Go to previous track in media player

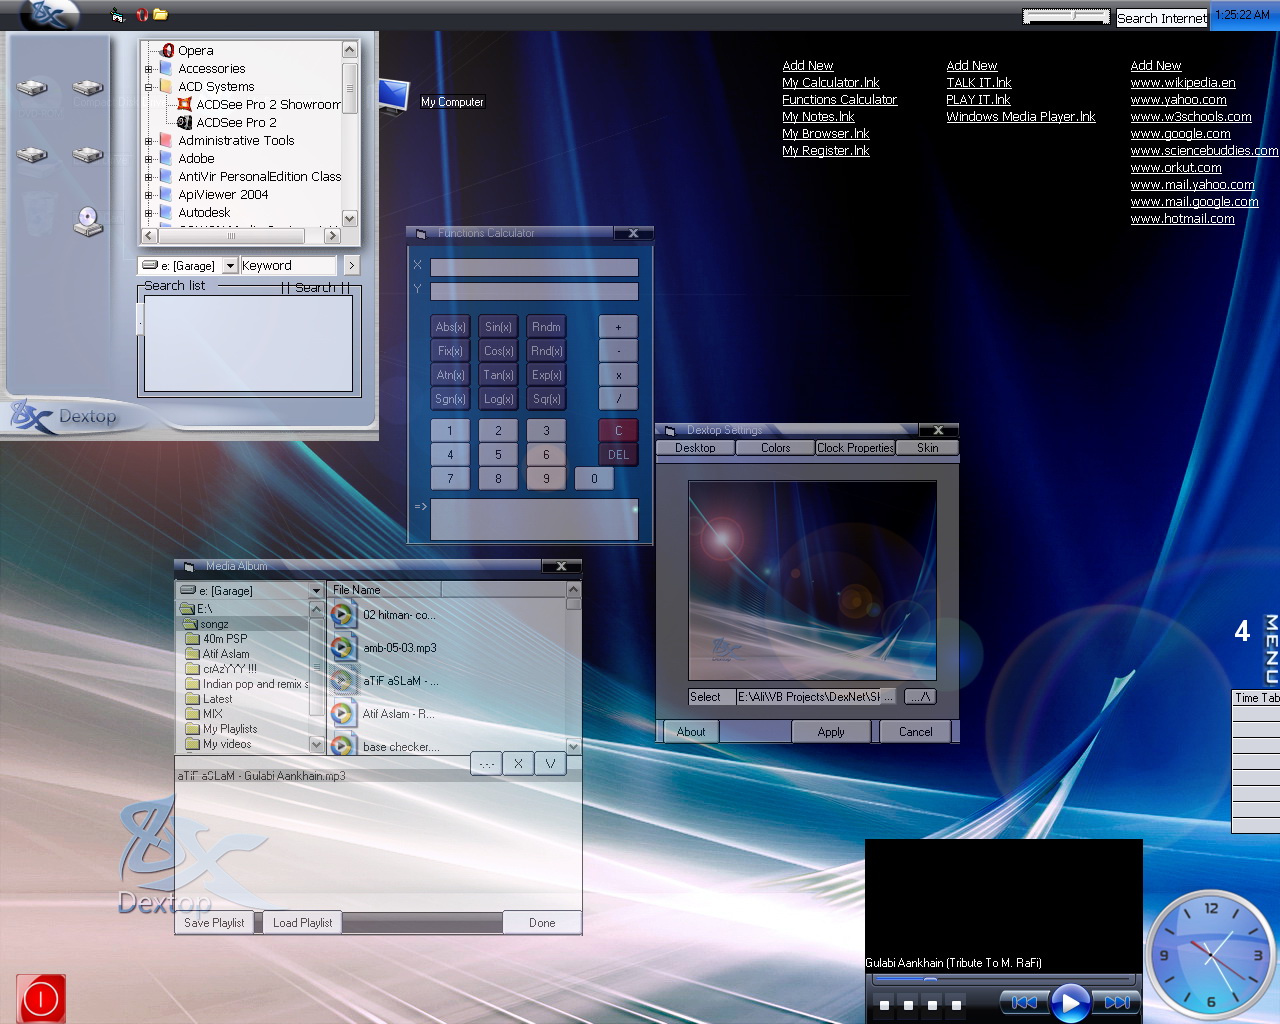tap(1024, 1002)
